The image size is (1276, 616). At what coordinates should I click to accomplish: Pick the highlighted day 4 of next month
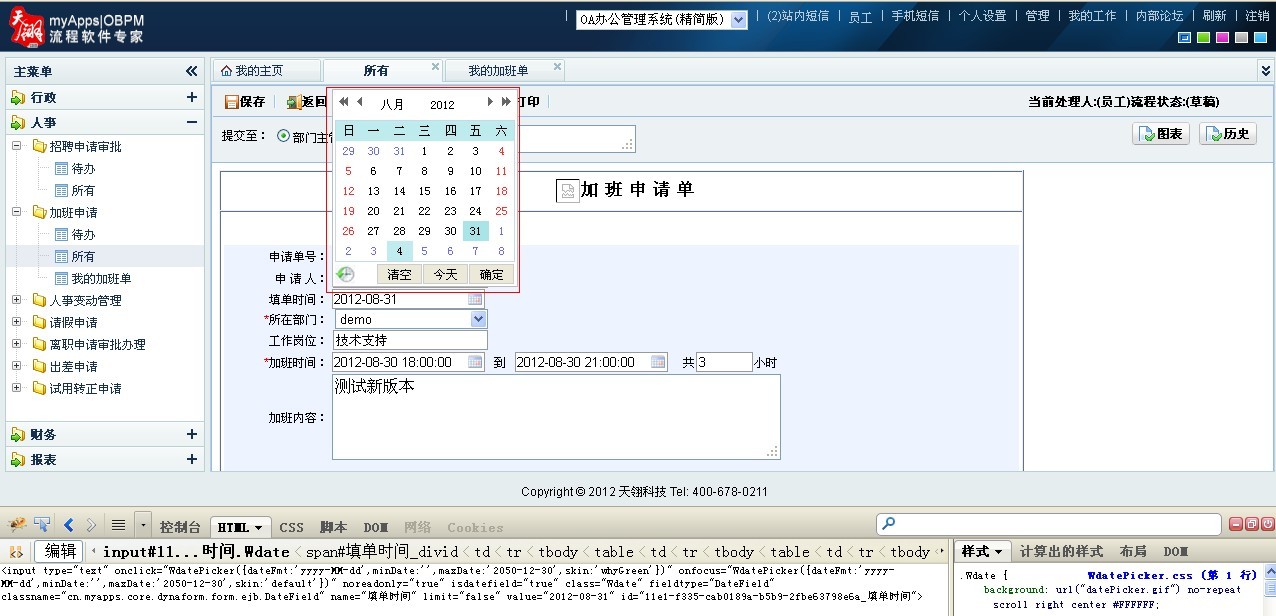[399, 251]
